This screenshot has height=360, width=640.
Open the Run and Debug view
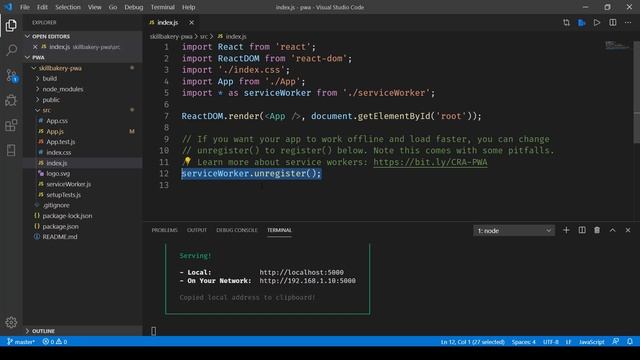(x=11, y=100)
